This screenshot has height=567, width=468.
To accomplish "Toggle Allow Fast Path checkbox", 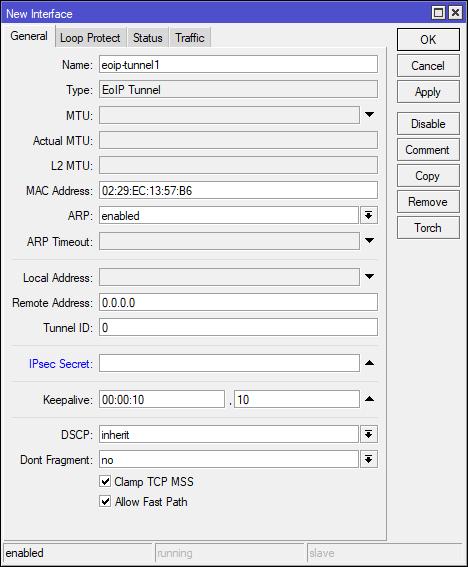I will point(105,502).
